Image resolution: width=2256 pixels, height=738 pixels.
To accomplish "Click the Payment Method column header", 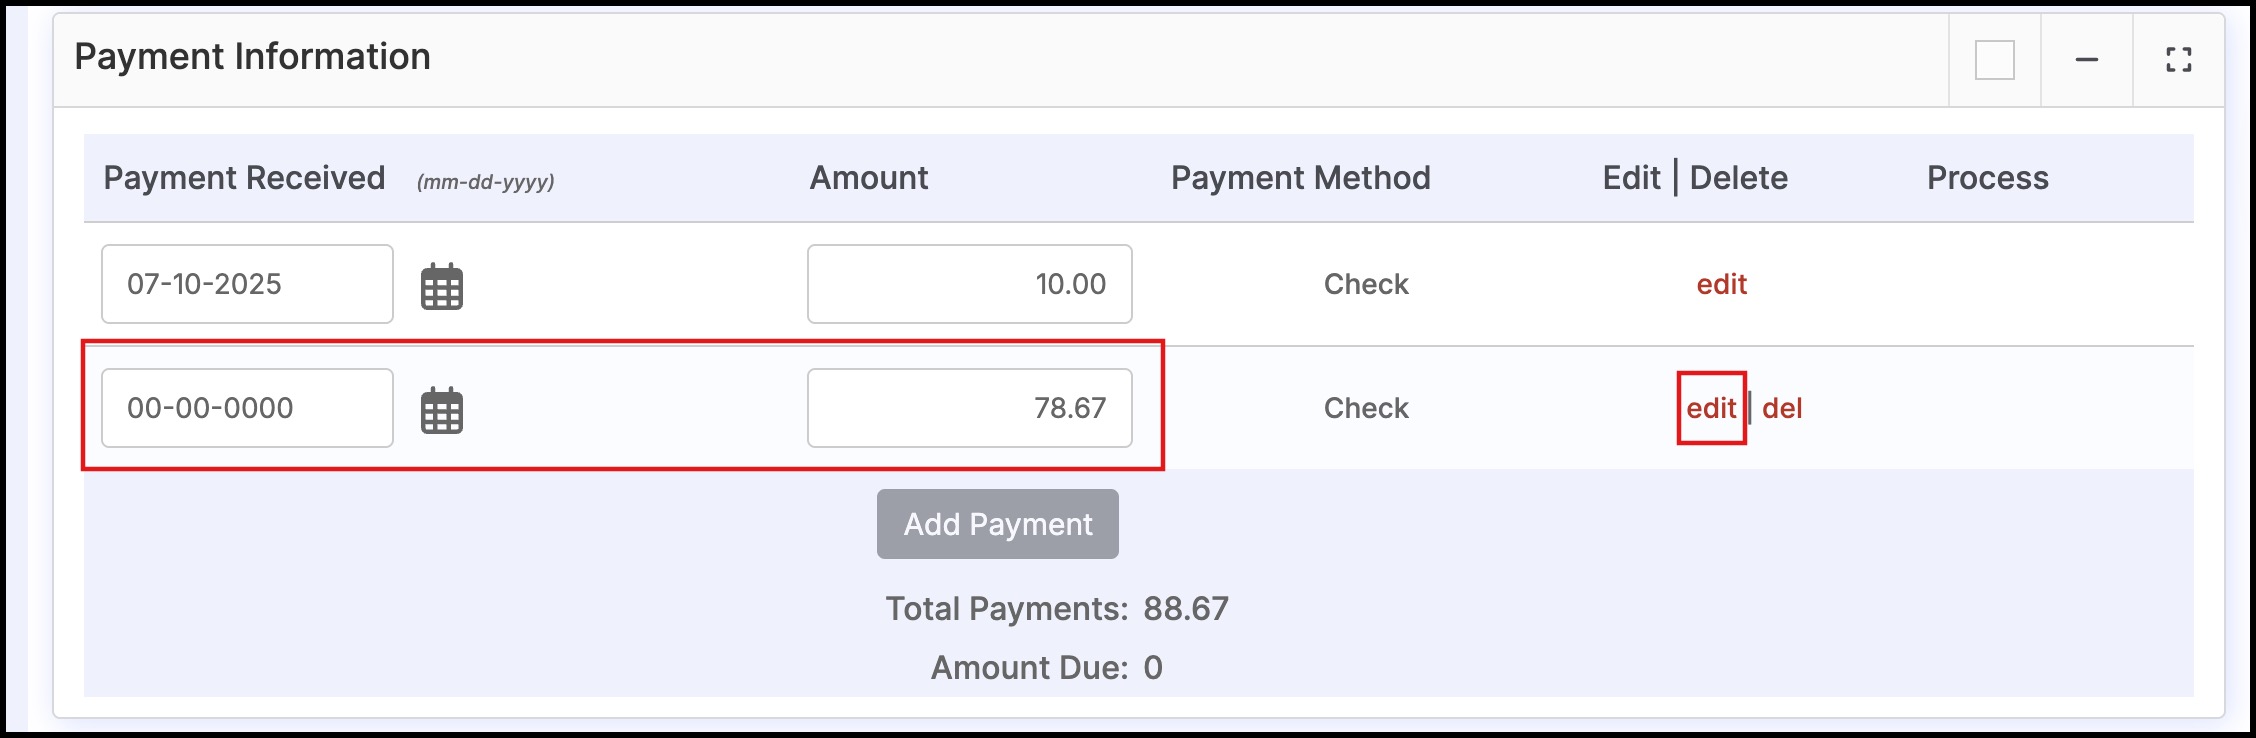I will [1300, 178].
